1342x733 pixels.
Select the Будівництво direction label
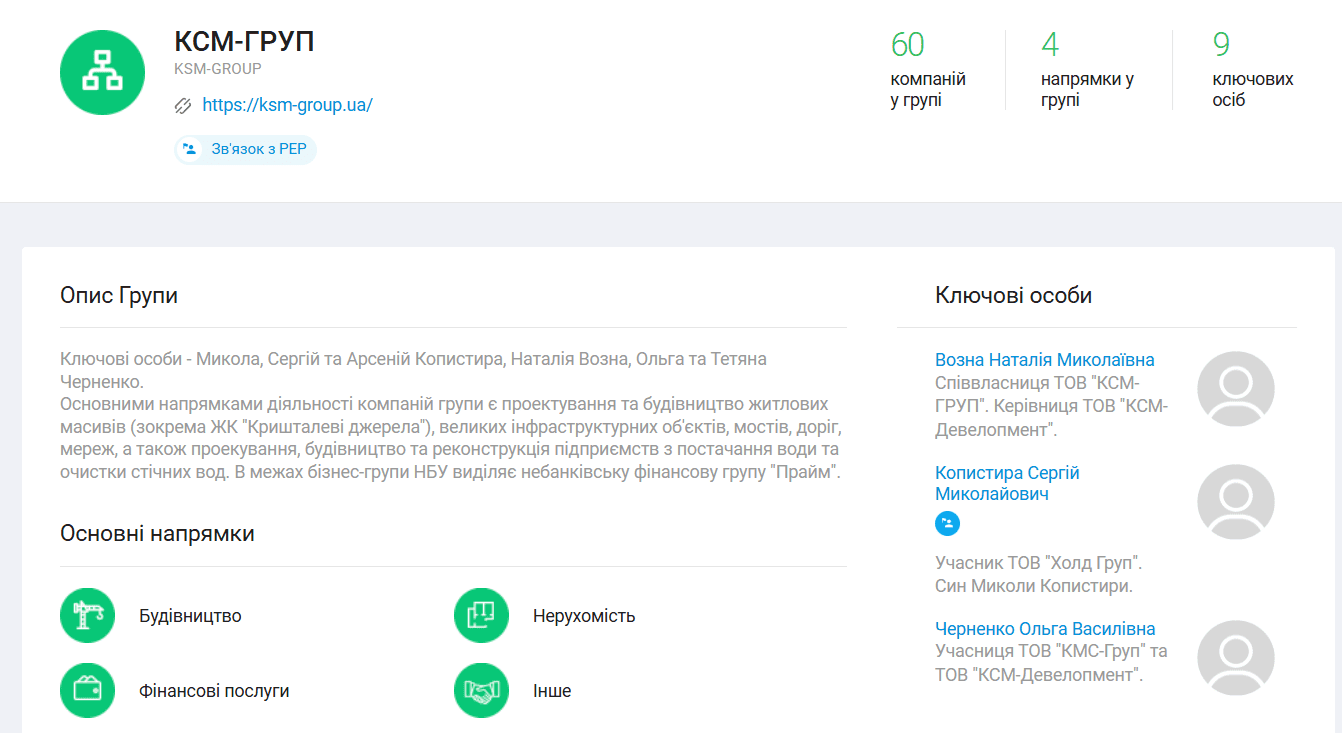pos(190,616)
